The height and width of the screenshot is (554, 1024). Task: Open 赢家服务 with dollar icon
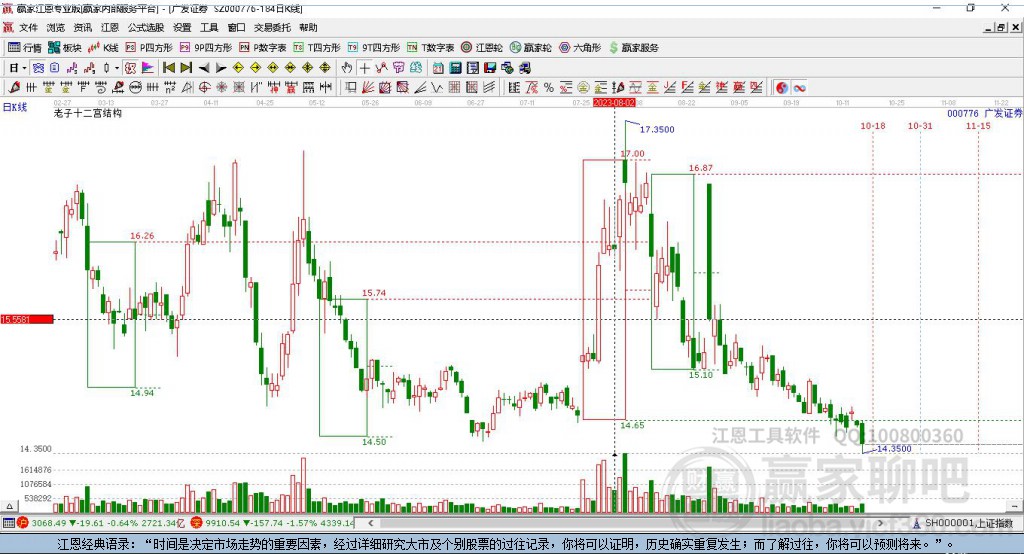(x=633, y=48)
